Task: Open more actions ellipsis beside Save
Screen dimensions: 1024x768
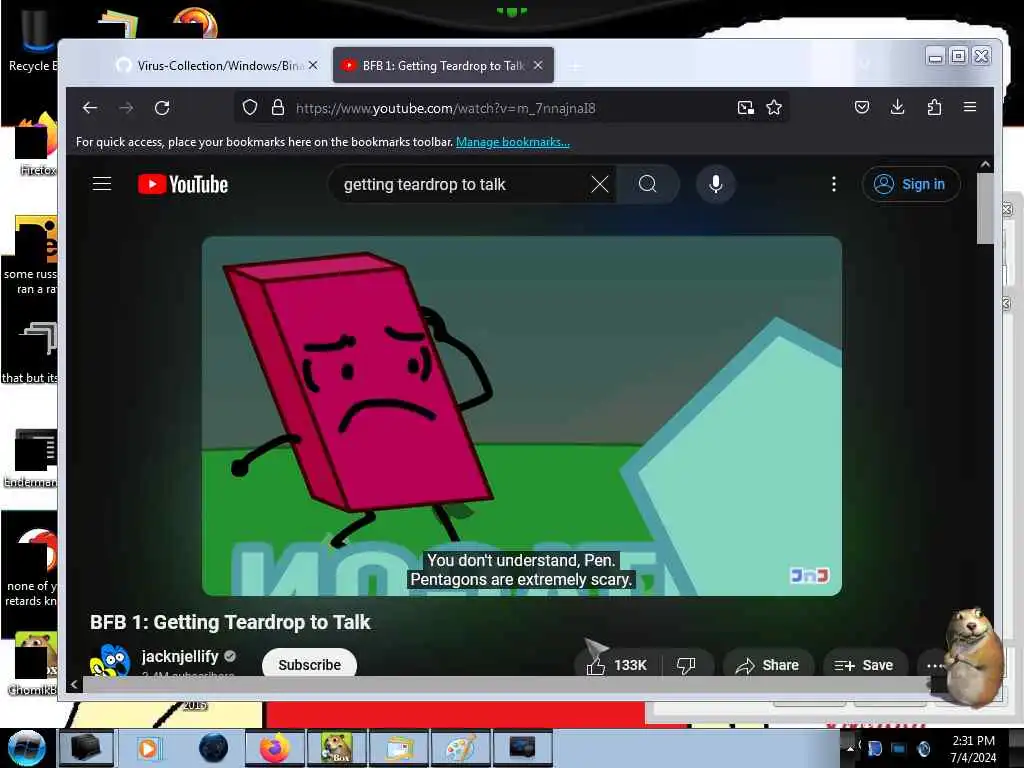Action: tap(935, 665)
